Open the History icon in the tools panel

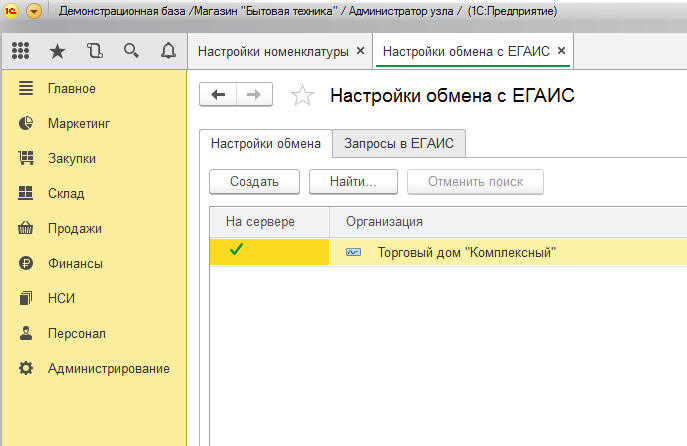[94, 51]
